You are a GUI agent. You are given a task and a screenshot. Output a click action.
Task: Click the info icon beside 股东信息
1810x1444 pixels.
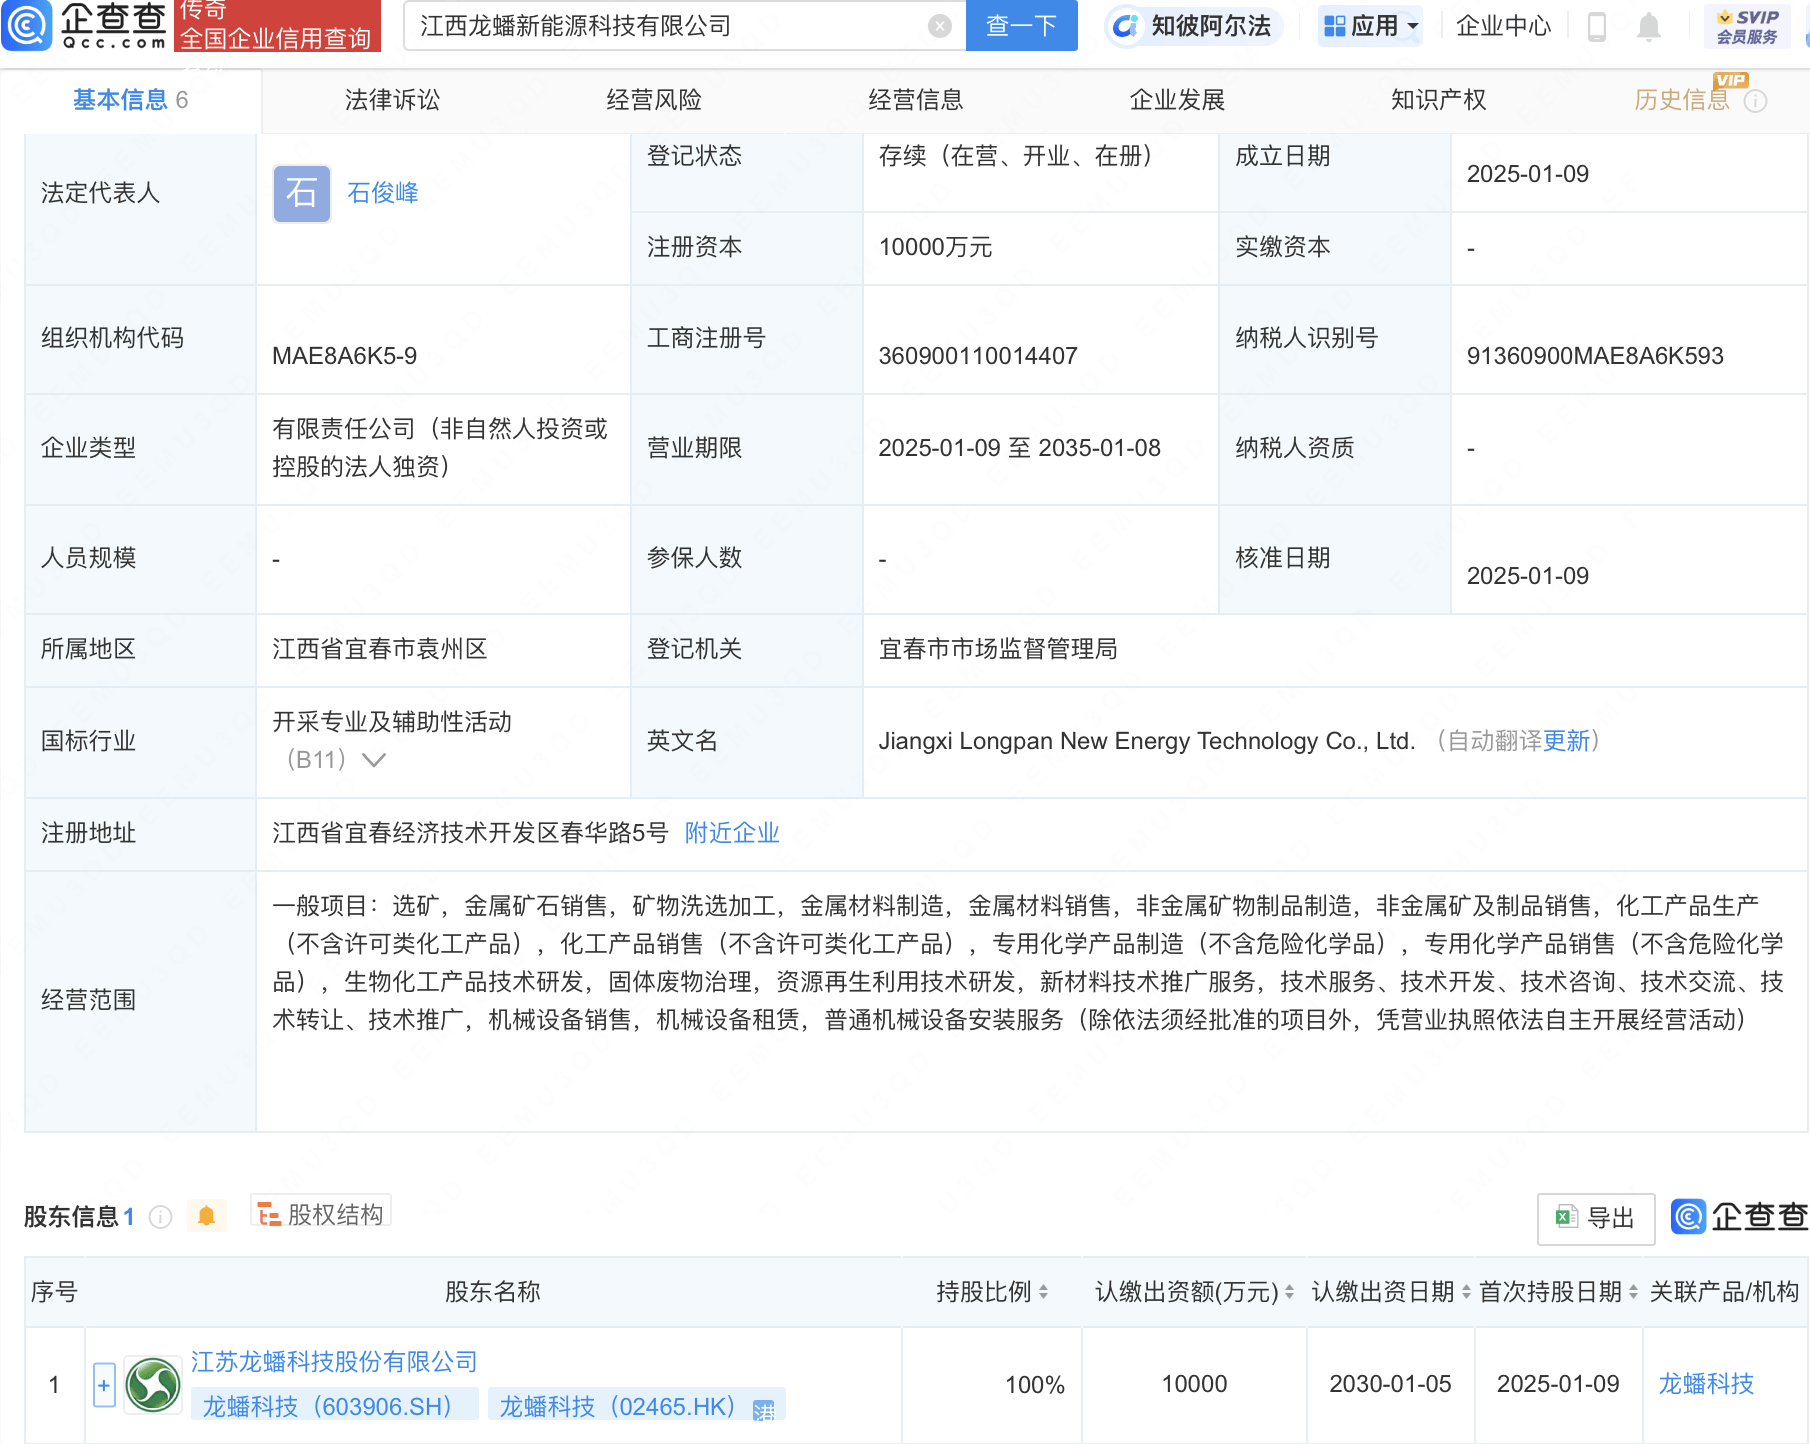(159, 1217)
